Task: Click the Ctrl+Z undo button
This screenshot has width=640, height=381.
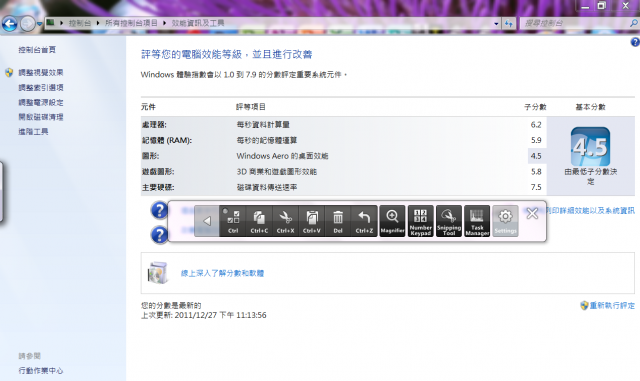Action: [x=364, y=221]
